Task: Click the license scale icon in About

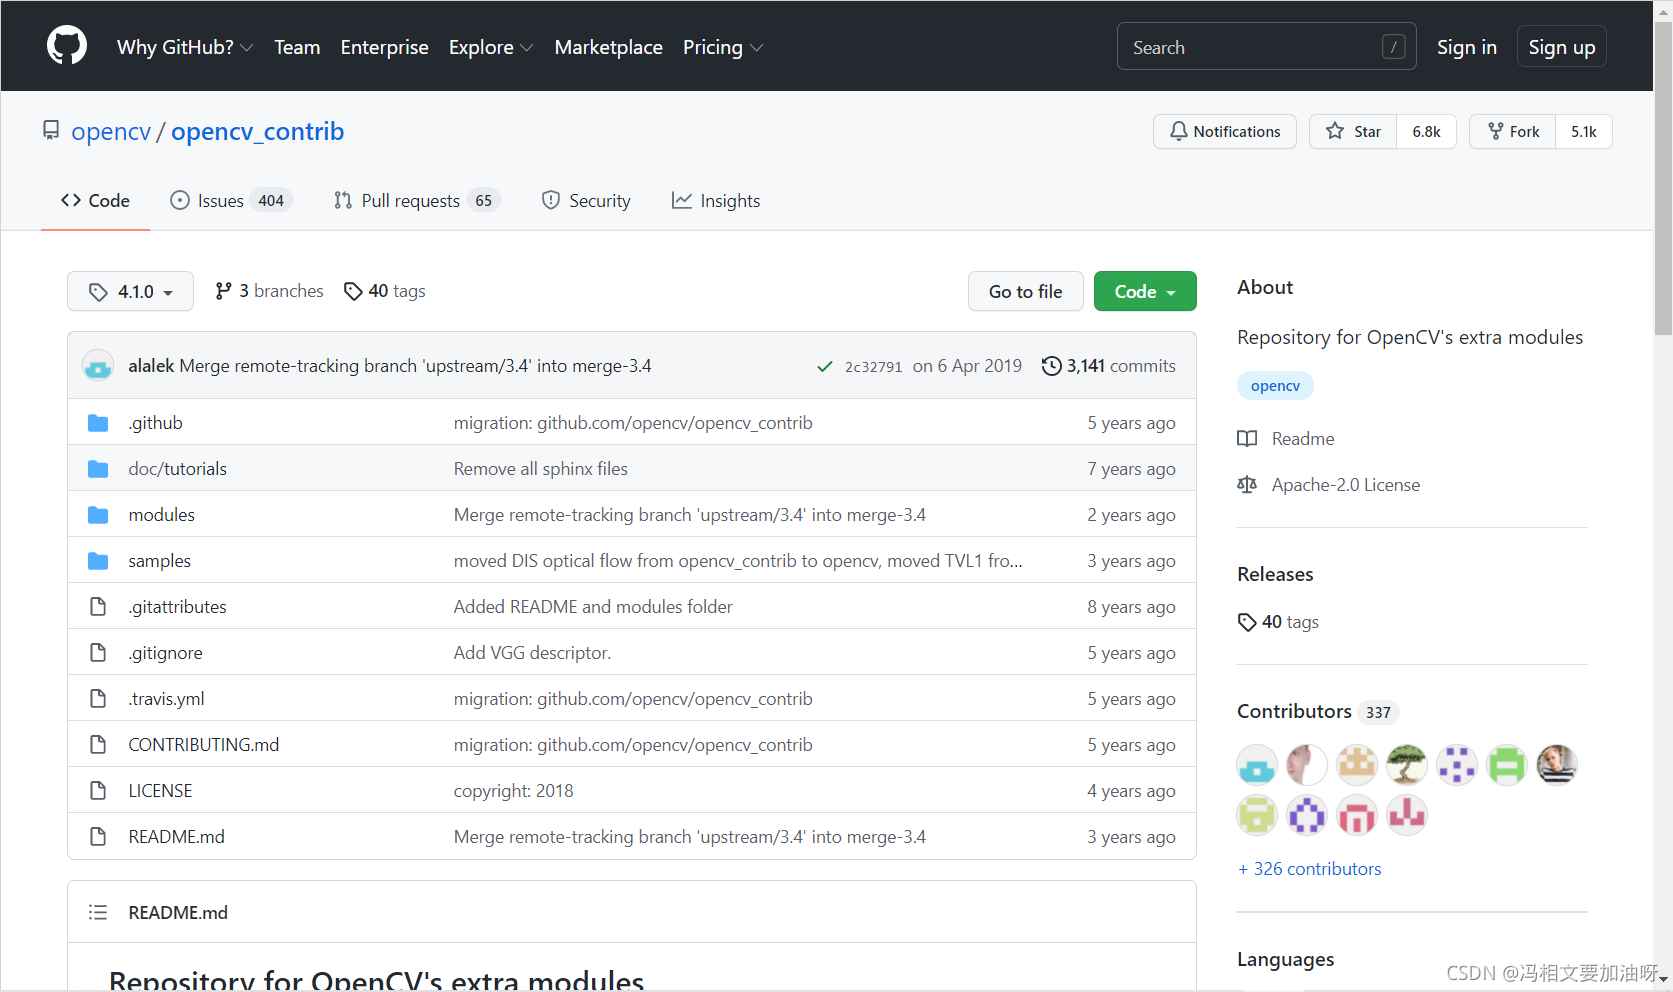Action: click(x=1247, y=485)
